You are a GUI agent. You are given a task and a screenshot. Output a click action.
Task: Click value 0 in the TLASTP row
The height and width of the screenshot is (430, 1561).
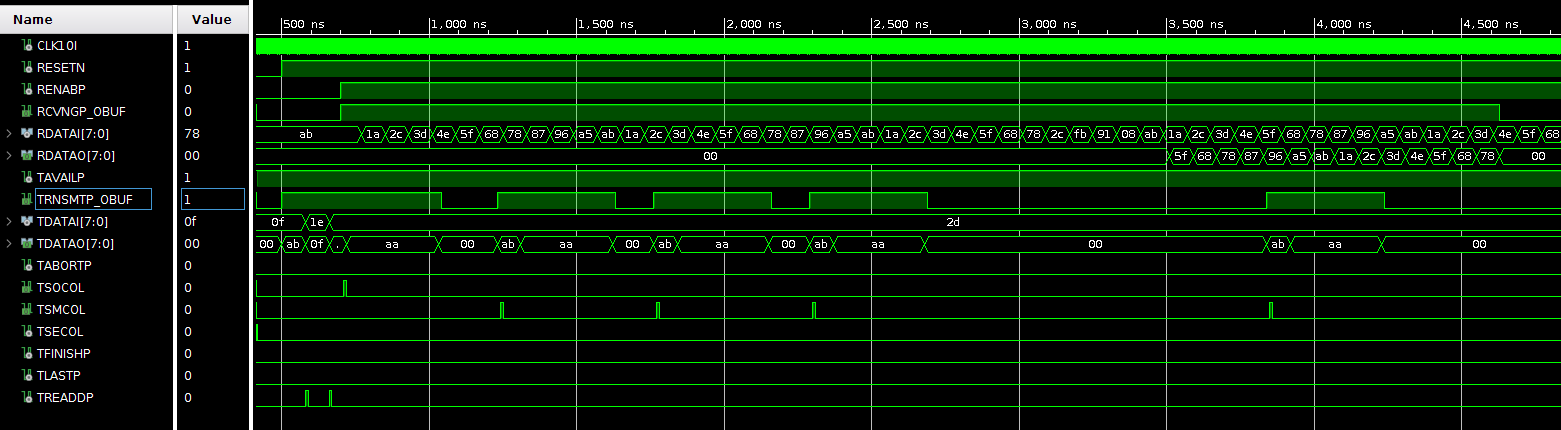(187, 376)
